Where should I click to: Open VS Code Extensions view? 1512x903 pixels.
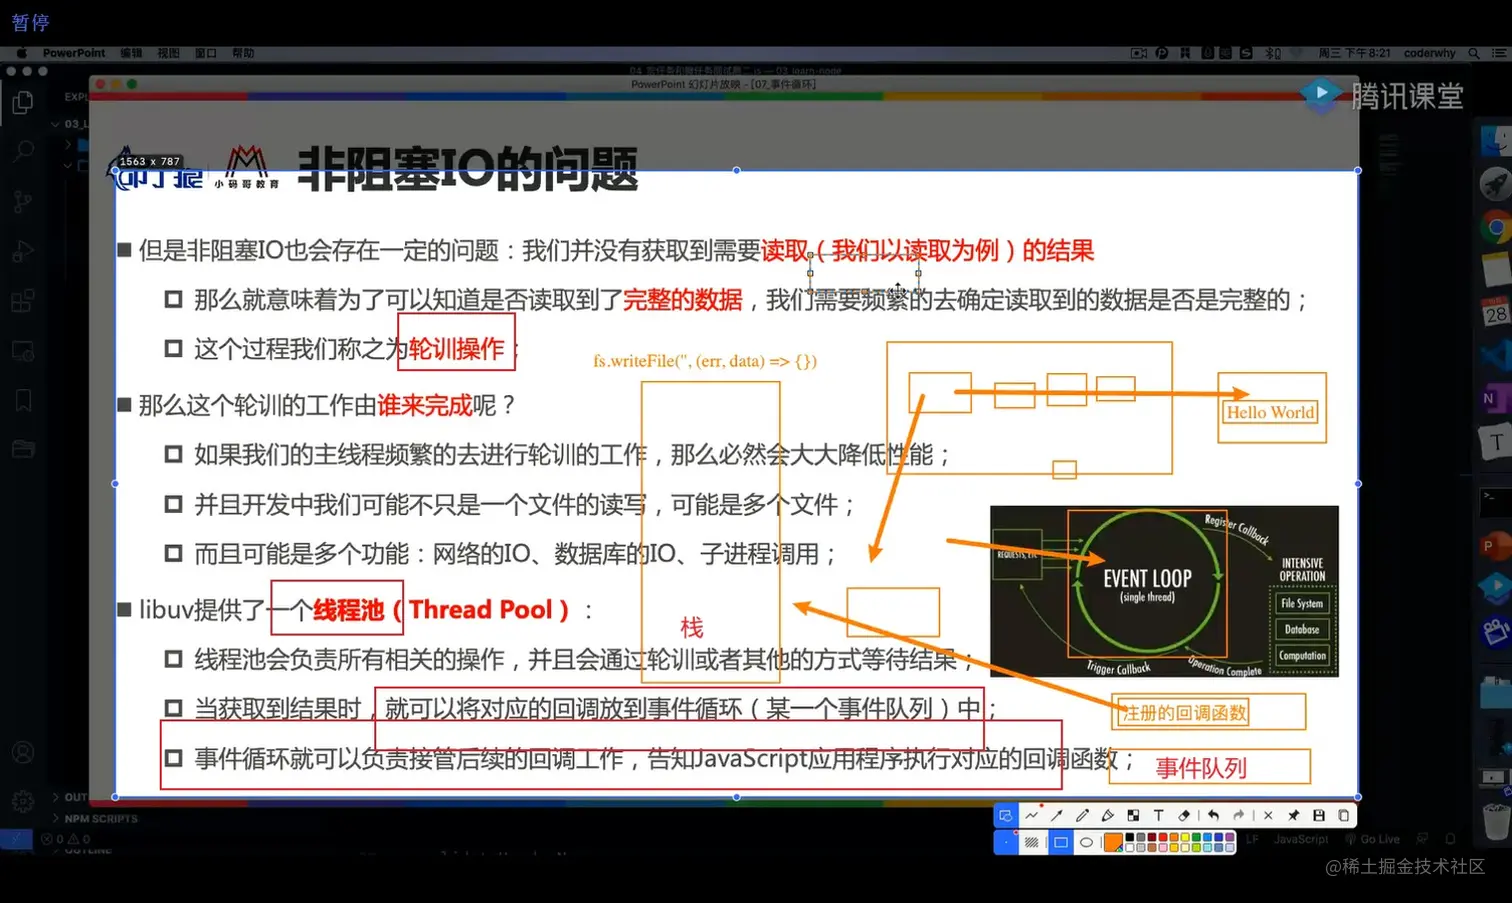[22, 300]
